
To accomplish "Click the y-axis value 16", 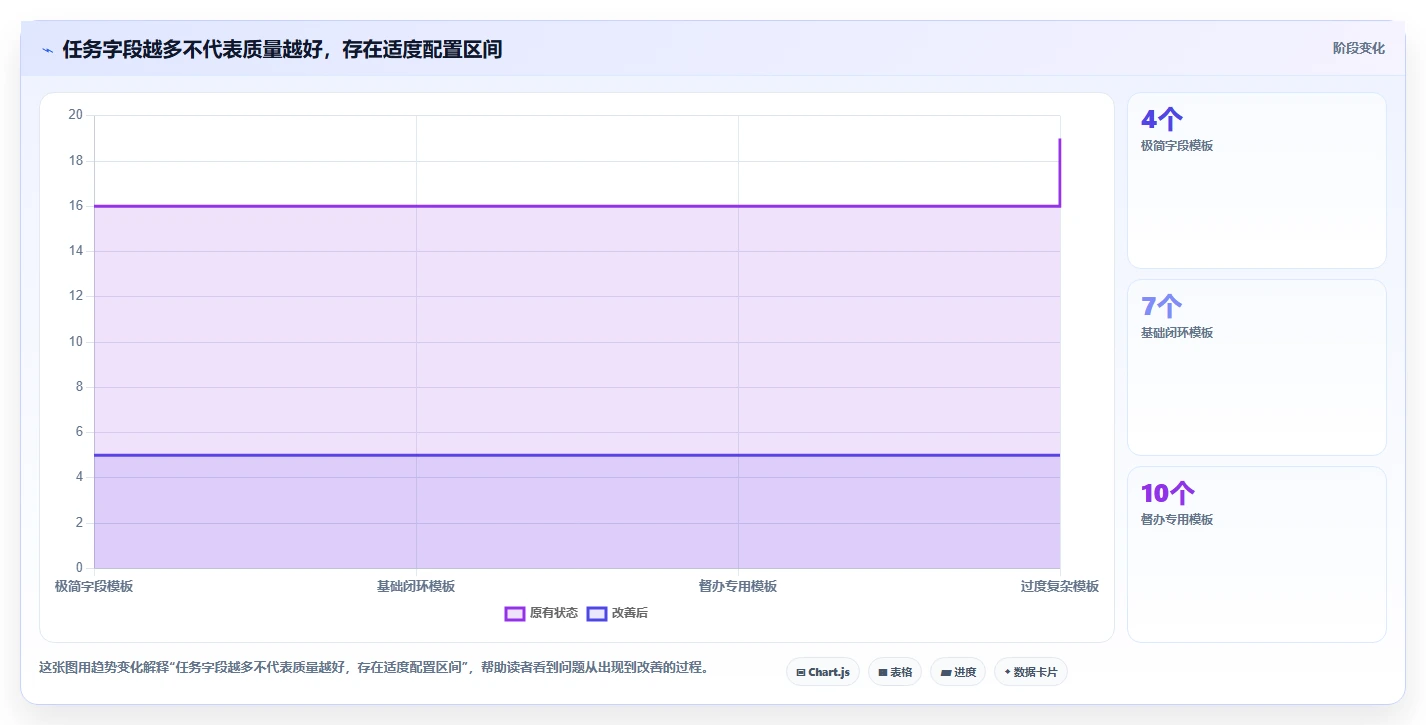I will click(x=75, y=206).
